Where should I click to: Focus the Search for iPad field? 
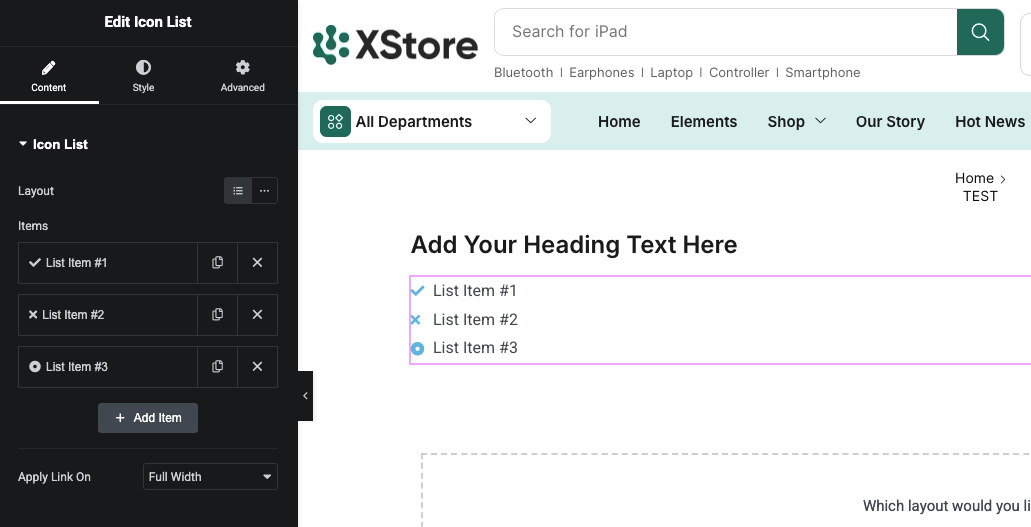725,32
